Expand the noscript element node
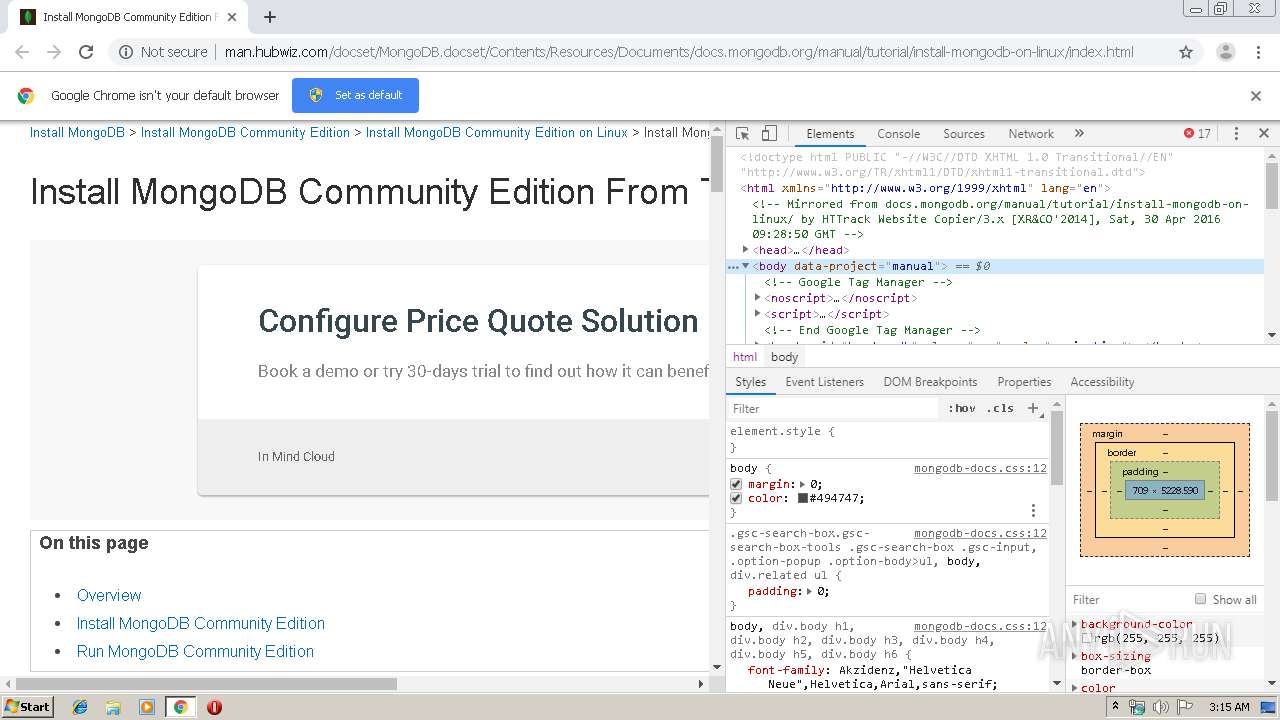This screenshot has height=720, width=1280. click(758, 298)
